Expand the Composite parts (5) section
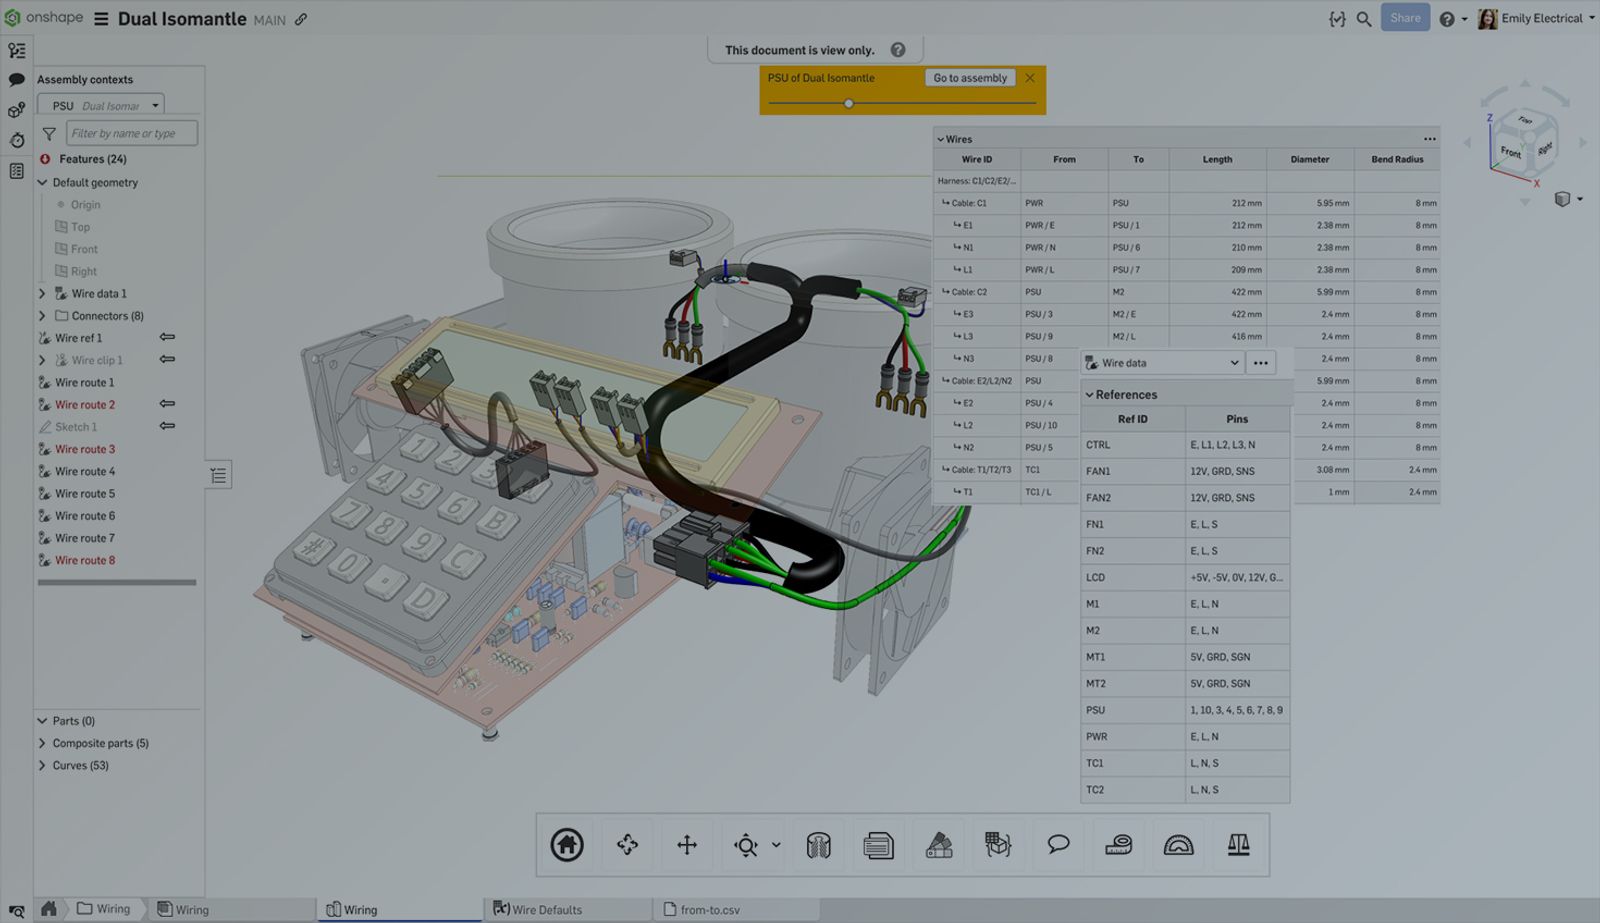This screenshot has width=1600, height=923. point(42,743)
